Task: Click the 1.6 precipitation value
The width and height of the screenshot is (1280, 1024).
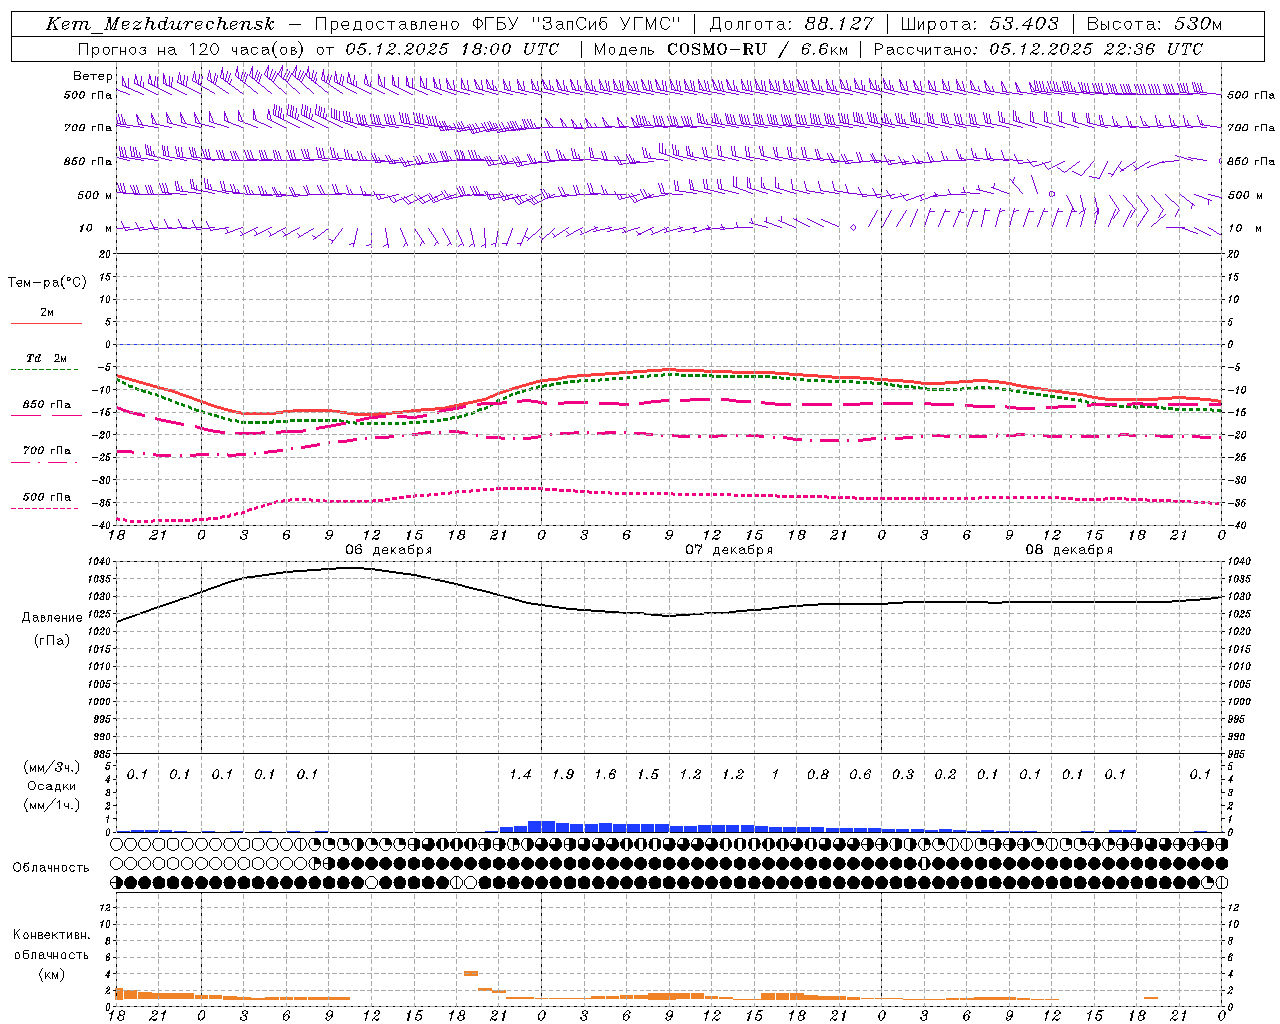Action: tap(605, 775)
